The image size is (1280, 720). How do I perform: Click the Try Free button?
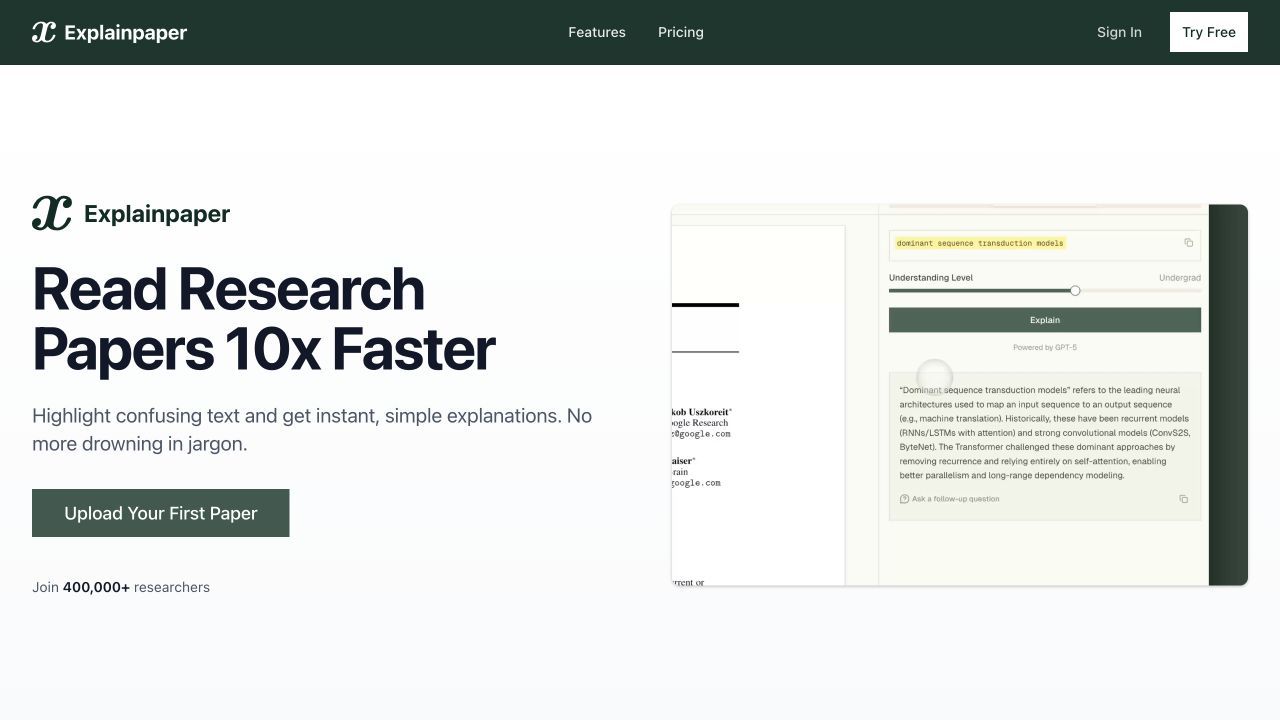point(1209,32)
